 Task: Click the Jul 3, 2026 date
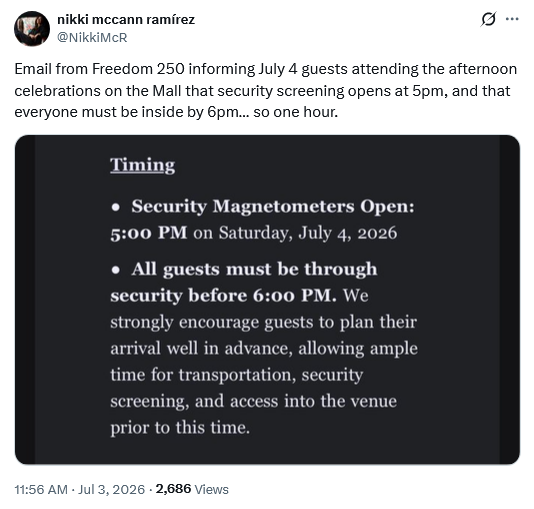[x=111, y=489]
